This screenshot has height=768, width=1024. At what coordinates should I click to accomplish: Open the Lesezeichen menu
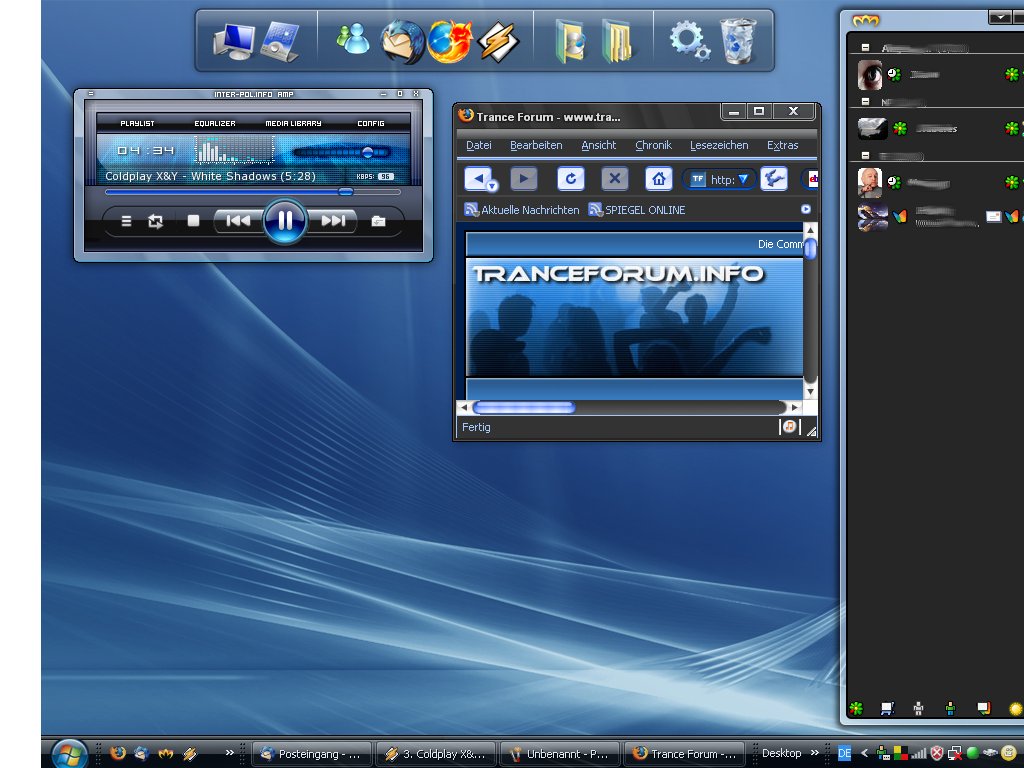(719, 145)
